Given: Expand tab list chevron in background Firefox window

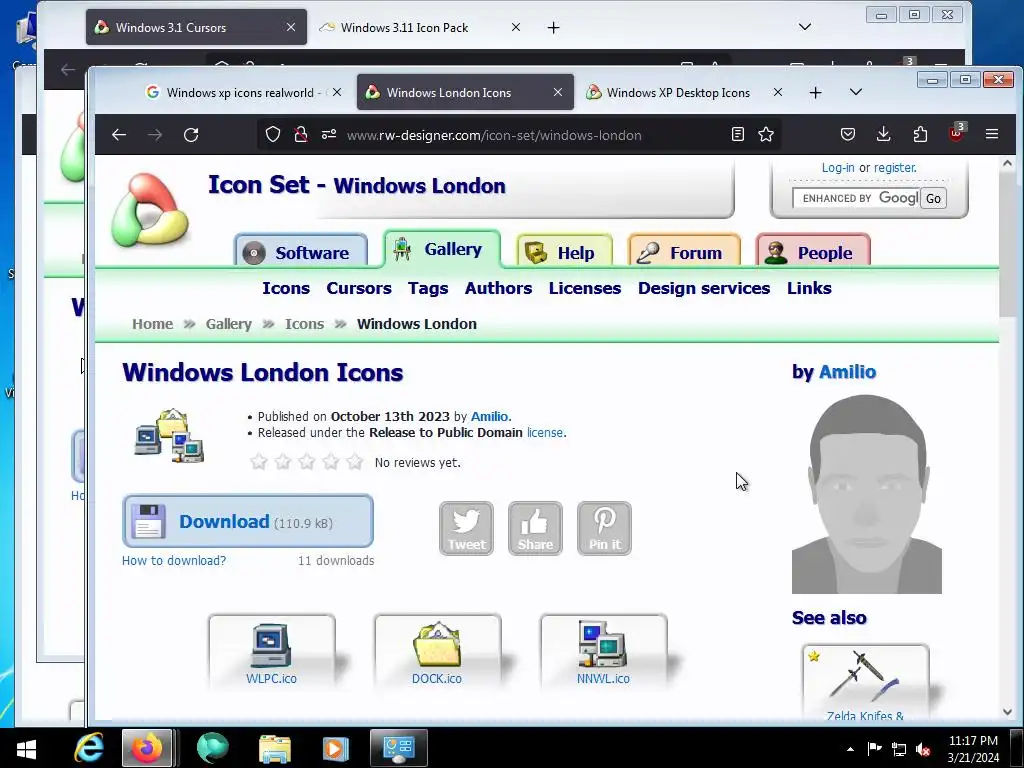Looking at the screenshot, I should click(805, 27).
